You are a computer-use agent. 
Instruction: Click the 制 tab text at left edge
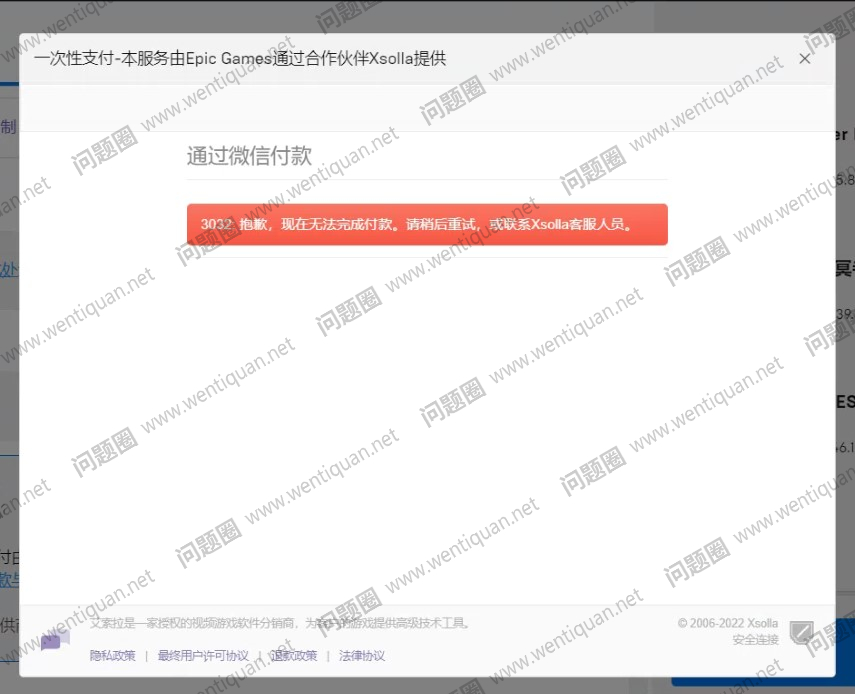pos(9,127)
